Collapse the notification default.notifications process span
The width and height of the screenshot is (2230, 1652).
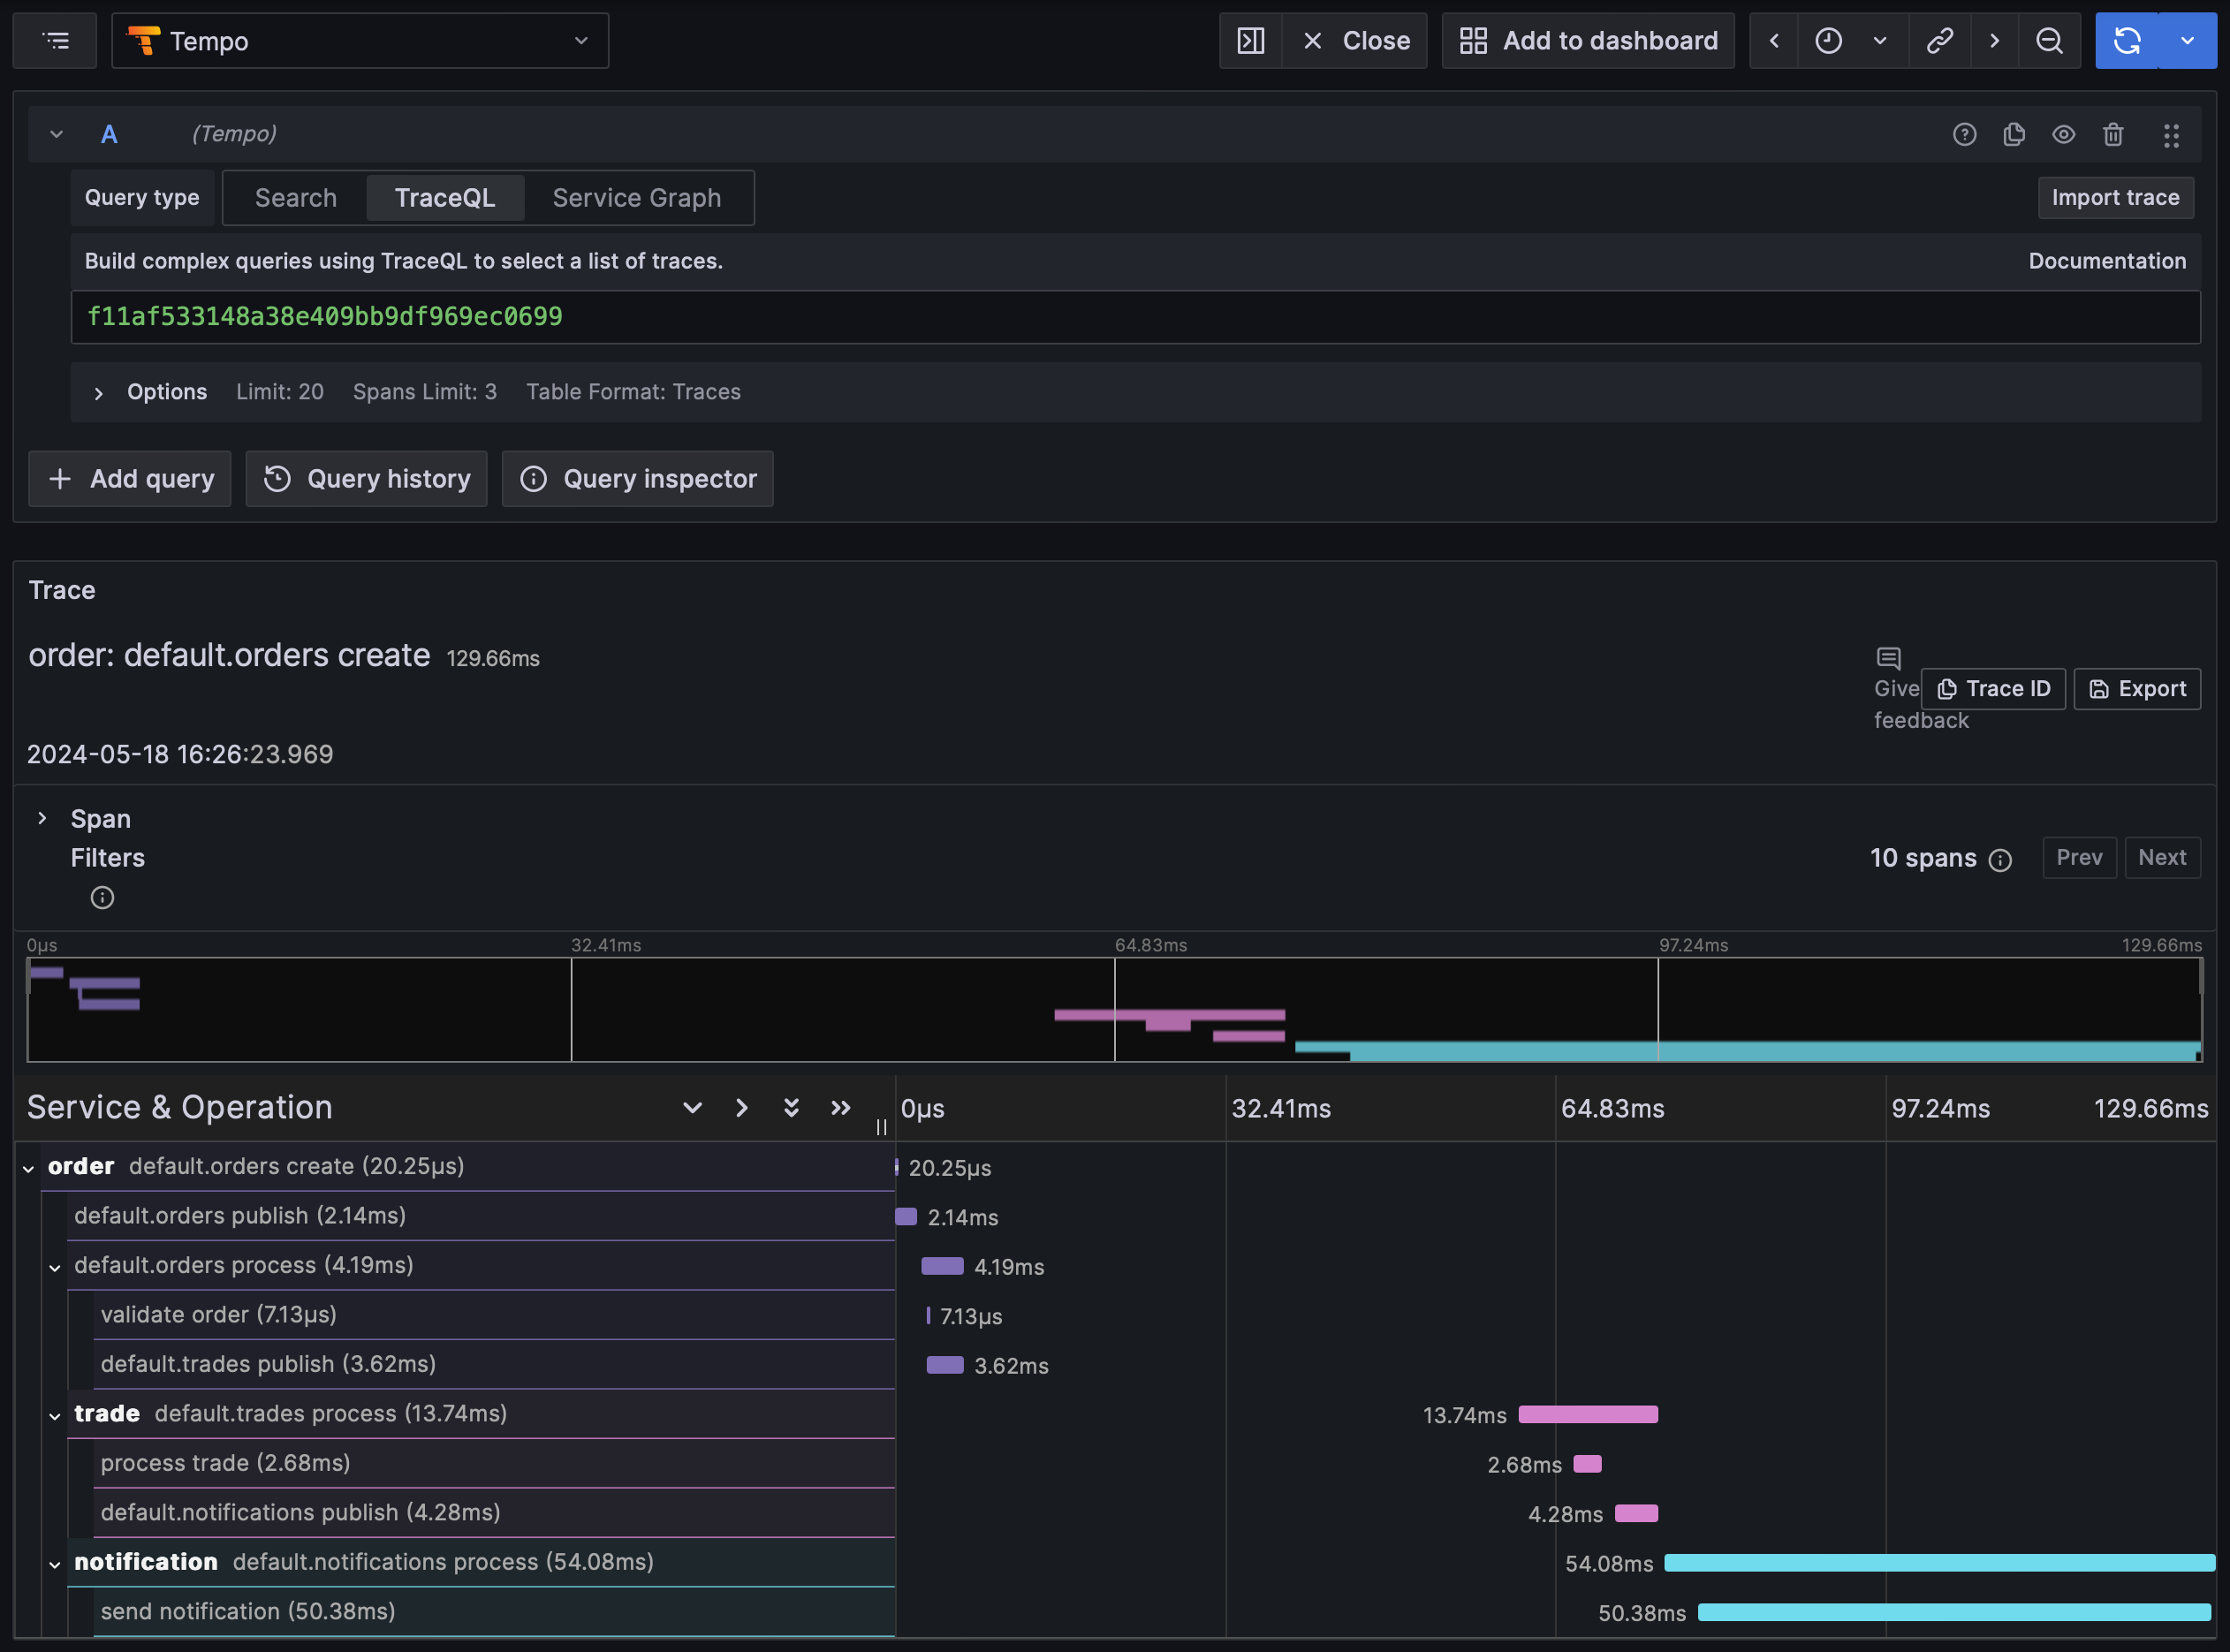click(x=55, y=1565)
